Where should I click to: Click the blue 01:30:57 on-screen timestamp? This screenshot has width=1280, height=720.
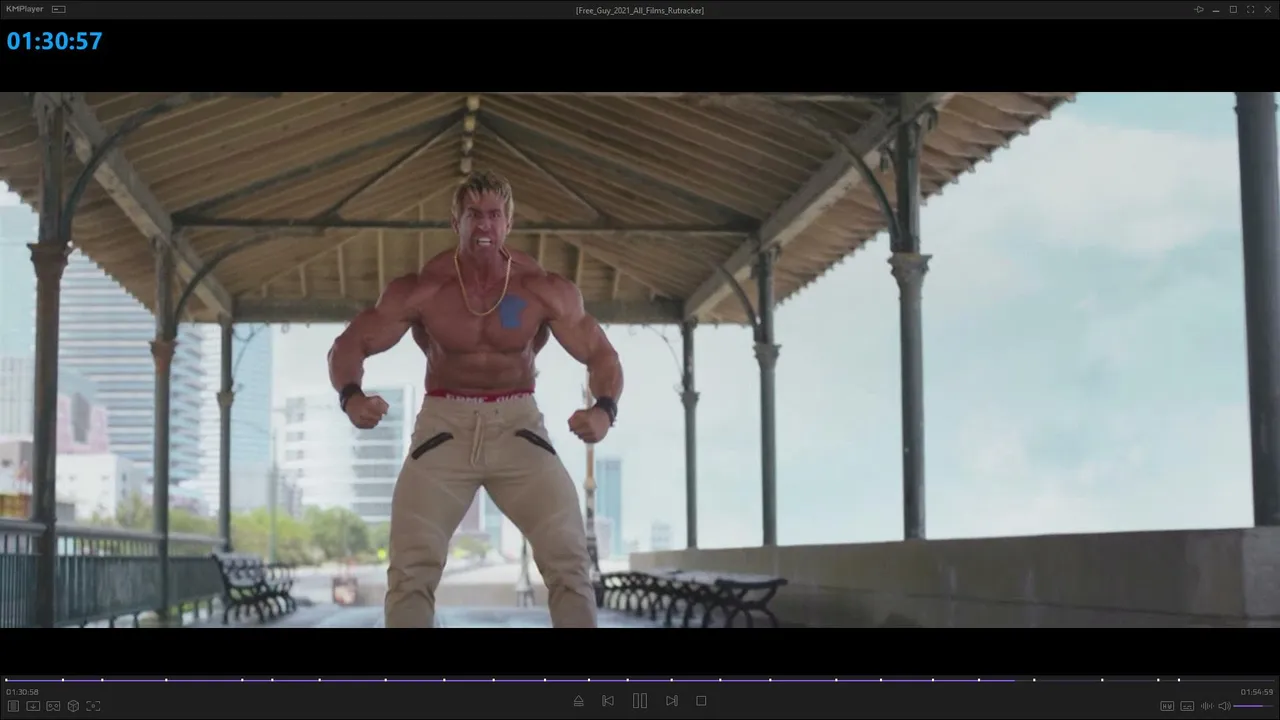(x=54, y=41)
